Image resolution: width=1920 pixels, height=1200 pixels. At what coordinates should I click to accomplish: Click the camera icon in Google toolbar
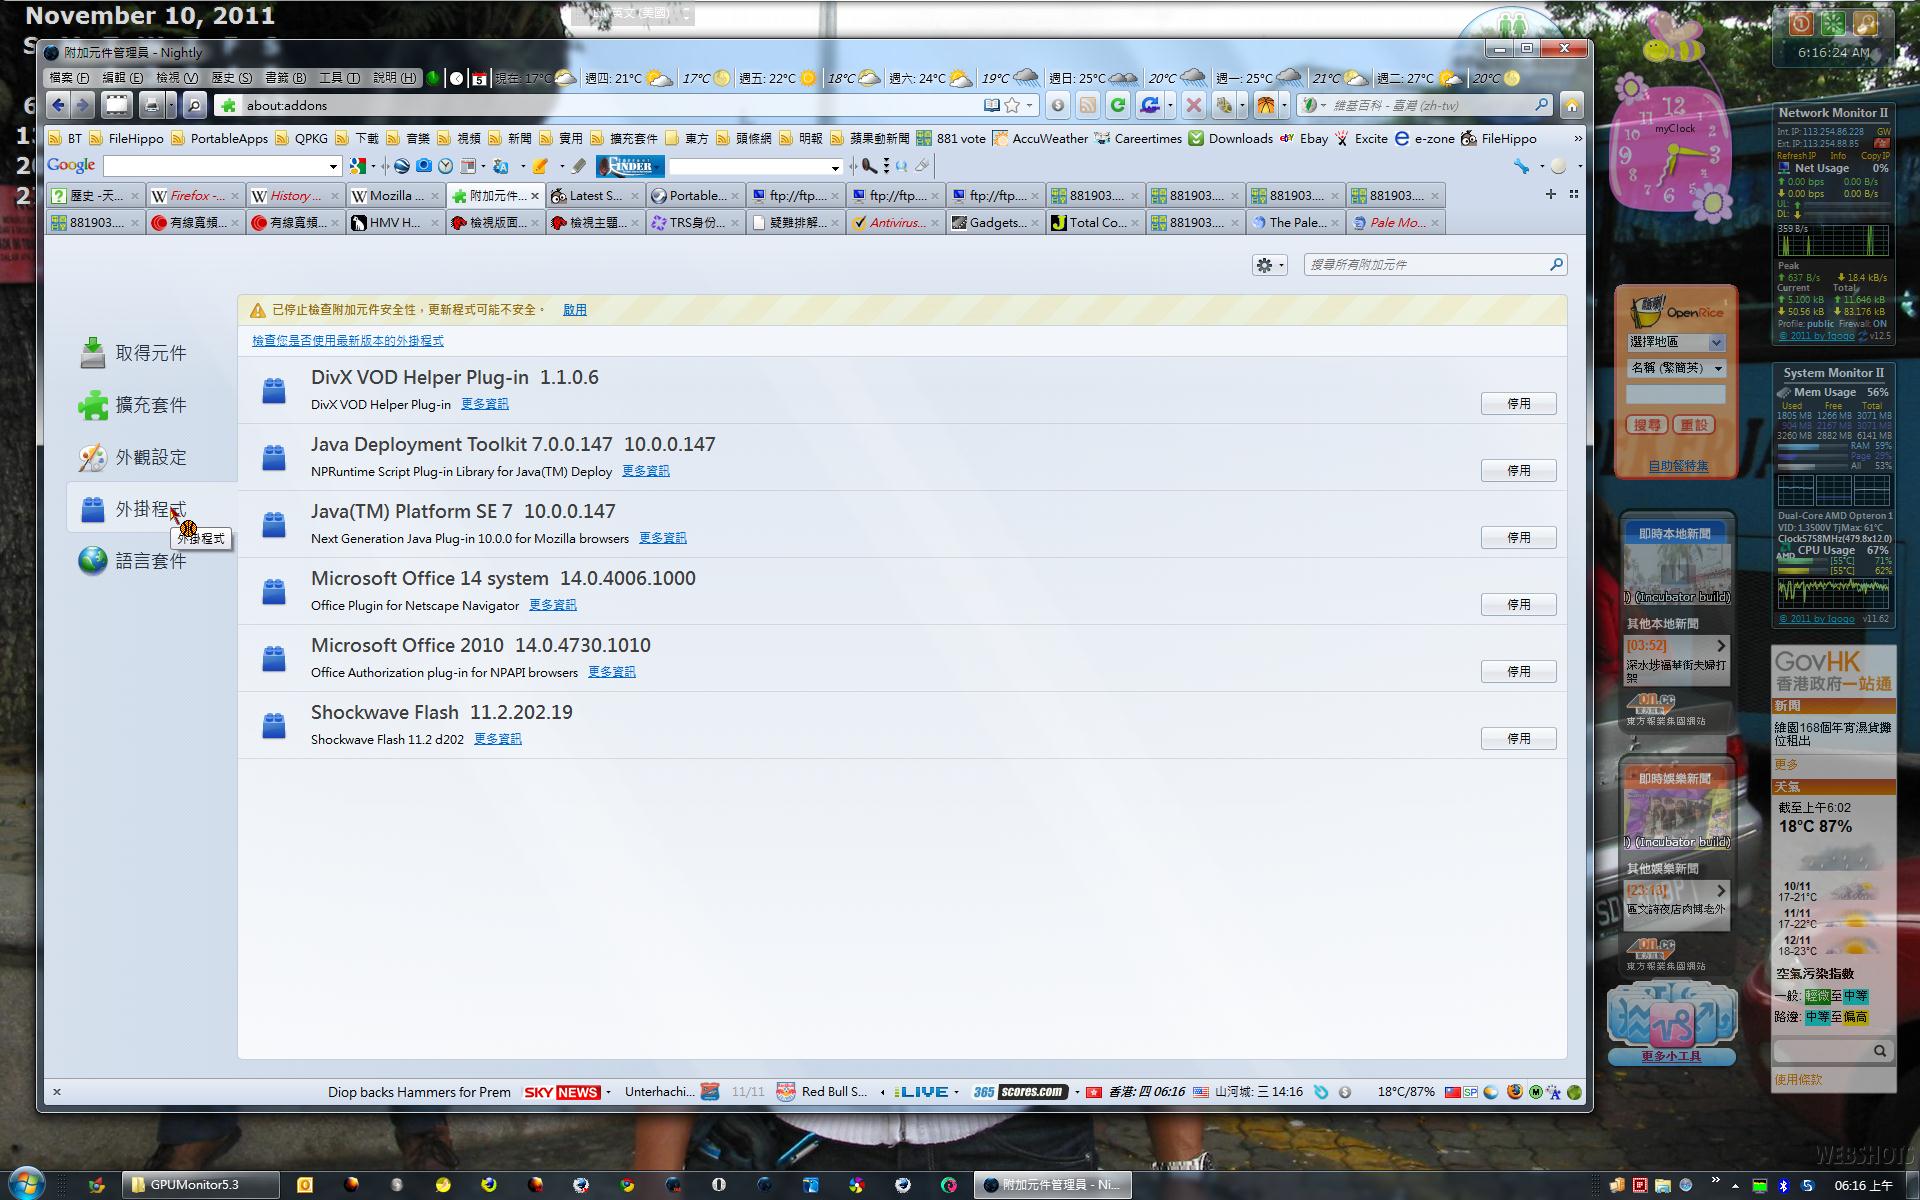(424, 166)
